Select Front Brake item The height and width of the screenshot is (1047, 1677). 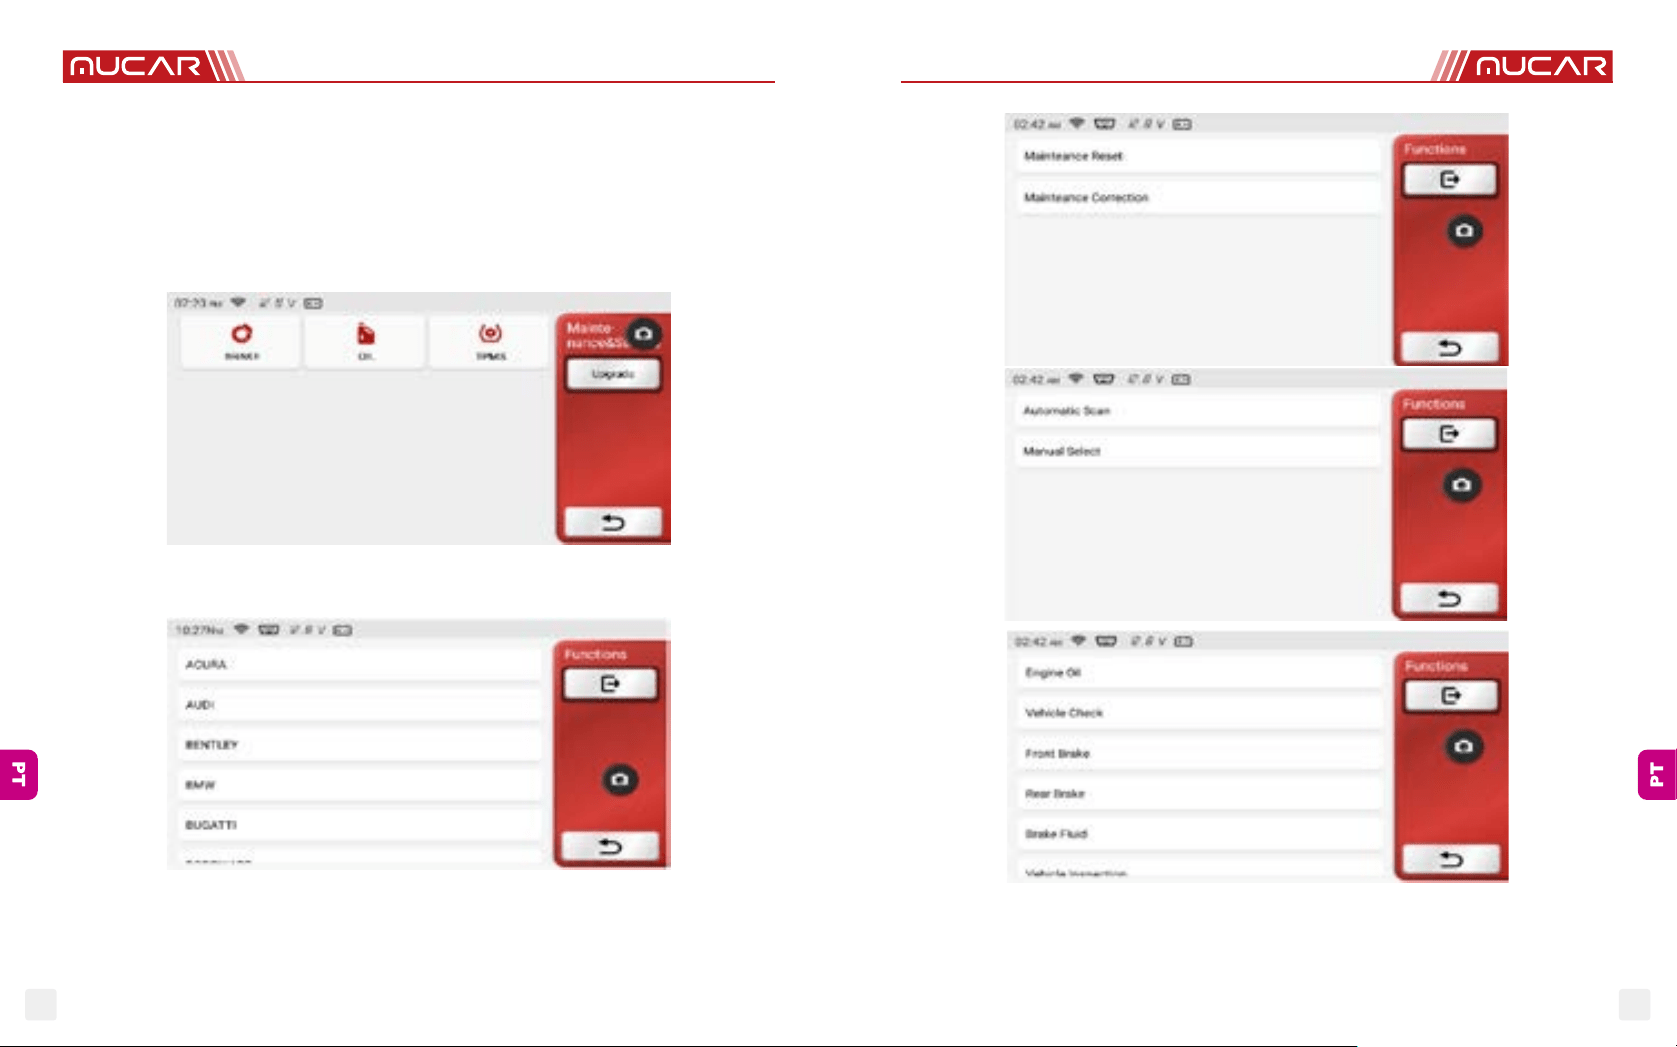coord(1200,753)
